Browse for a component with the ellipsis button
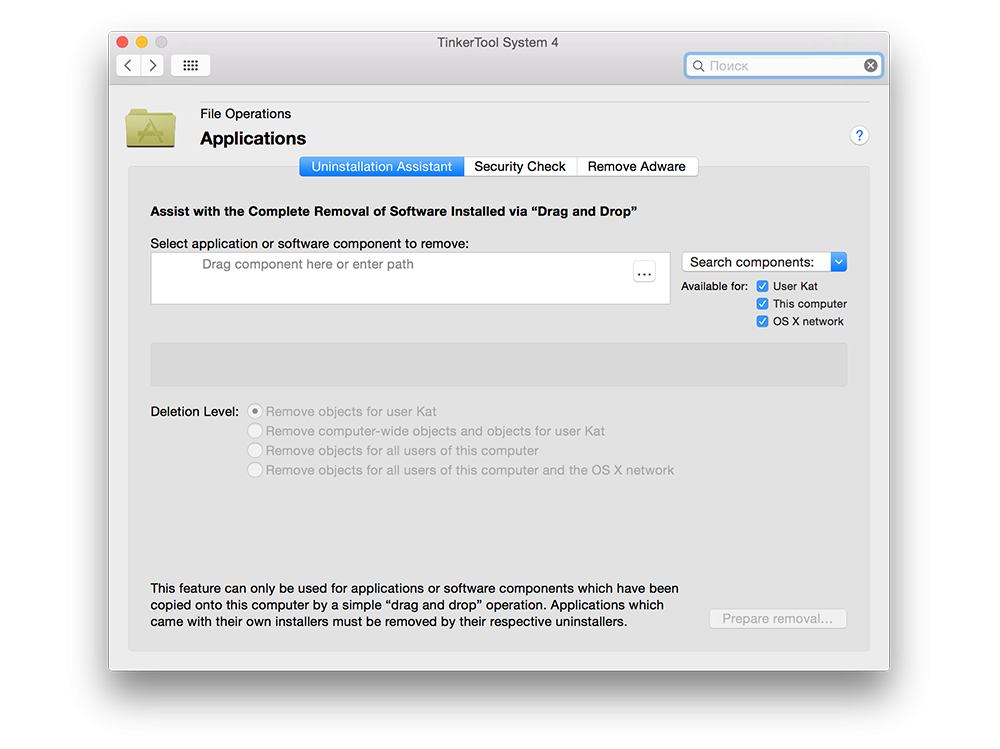1000x749 pixels. (644, 272)
